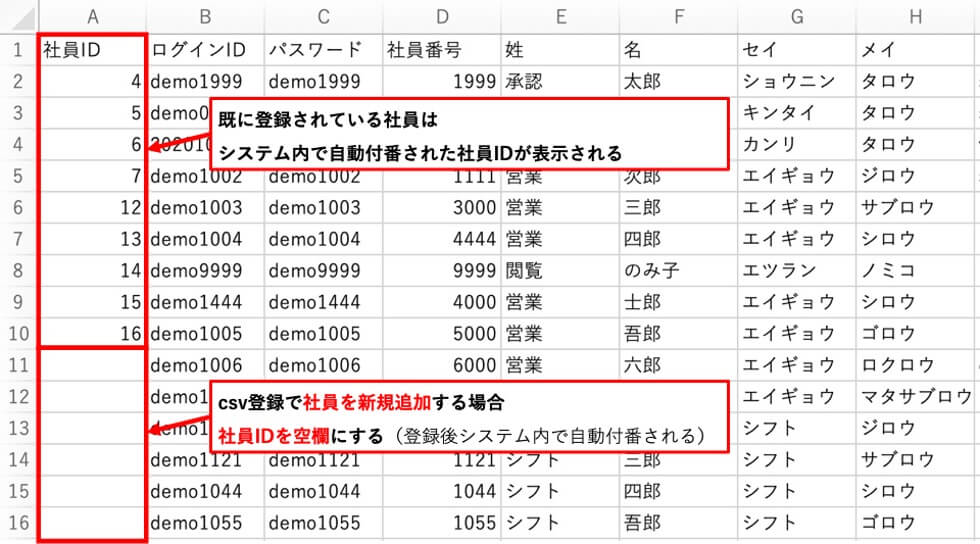This screenshot has height=544, width=980.
Task: Select row 8 header
Action: point(17,270)
